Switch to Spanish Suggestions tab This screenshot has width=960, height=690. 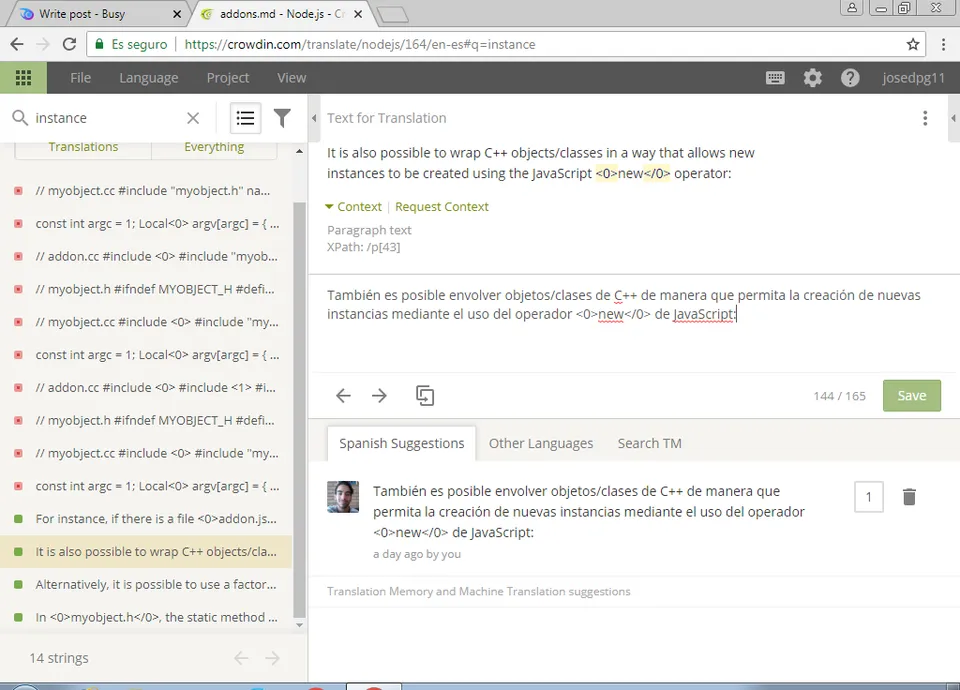[x=402, y=443]
